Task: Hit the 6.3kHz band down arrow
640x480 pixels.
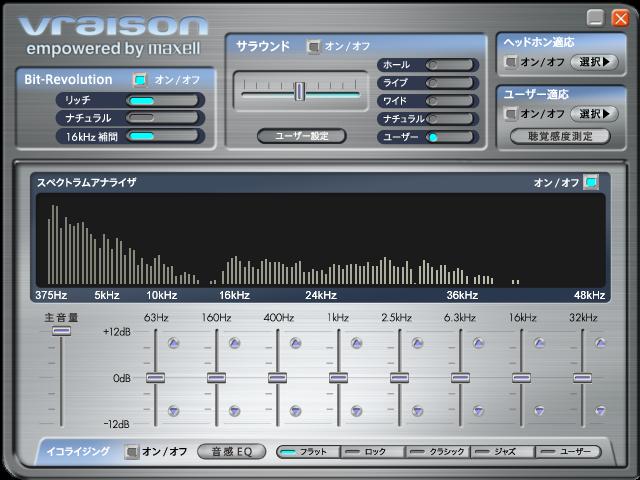Action: pyautogui.click(x=479, y=410)
